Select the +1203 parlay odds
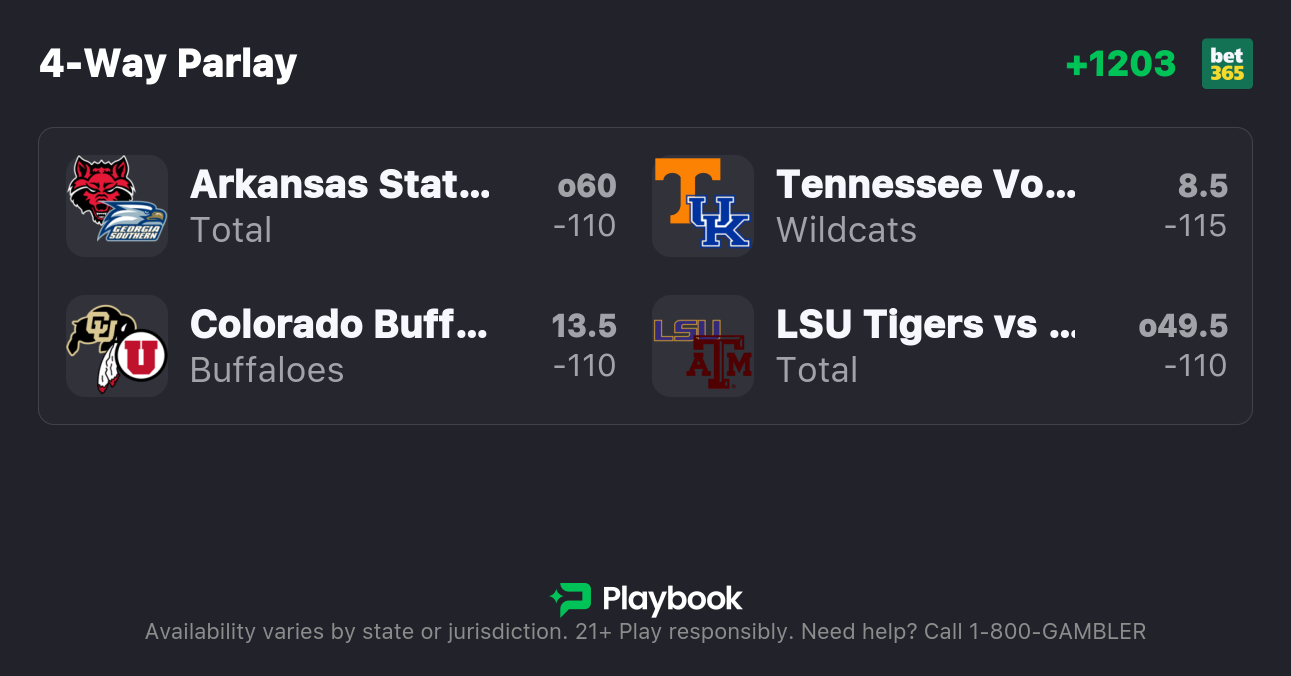 pos(1120,64)
